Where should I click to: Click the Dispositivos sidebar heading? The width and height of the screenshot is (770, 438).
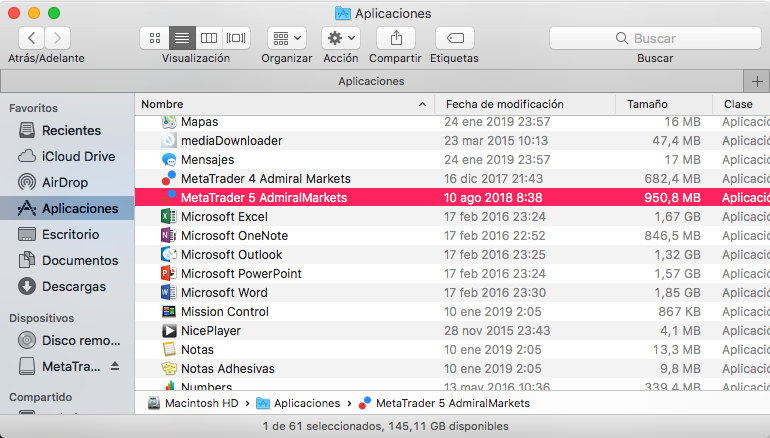pos(41,318)
